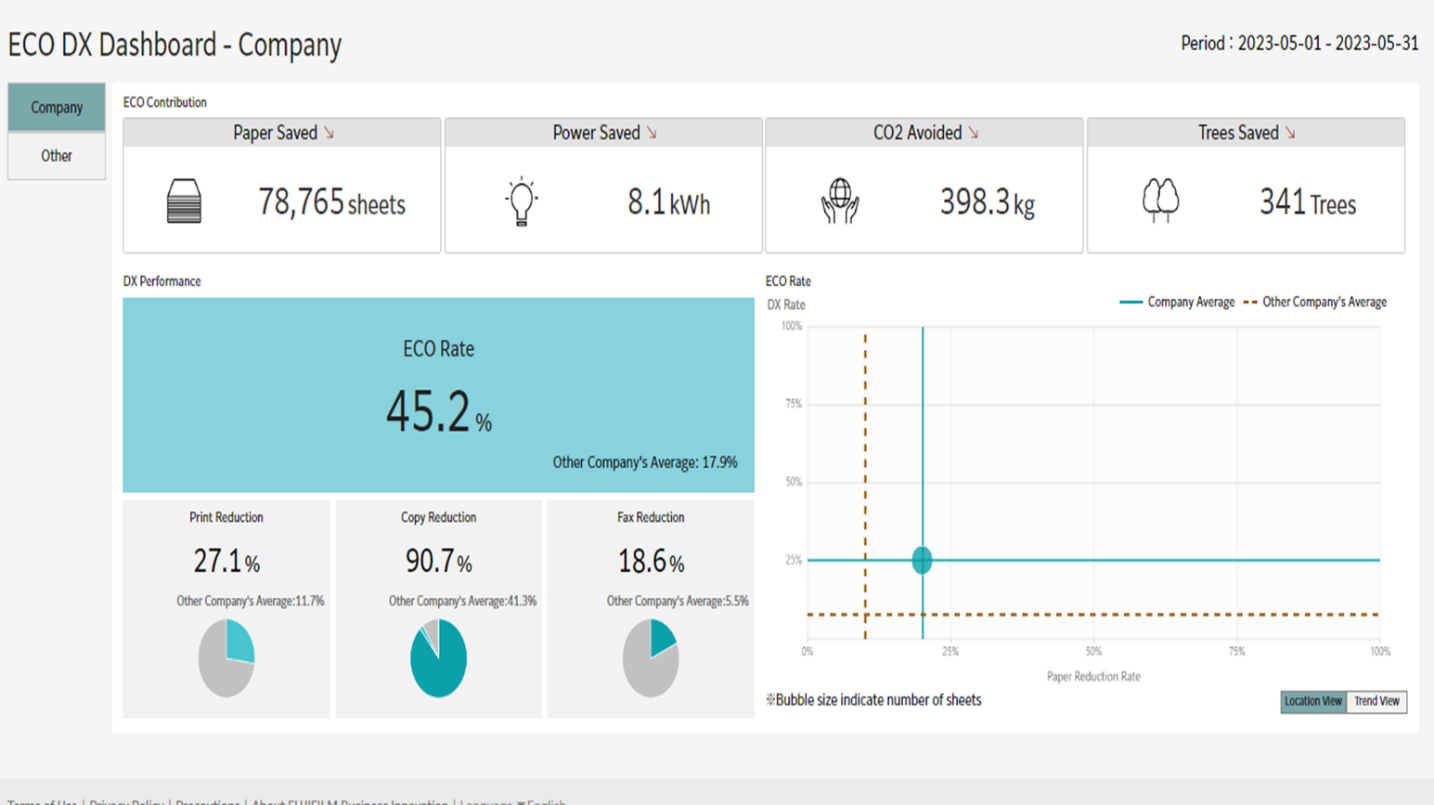The height and width of the screenshot is (805, 1434).
Task: Open the Company tab in sidebar
Action: point(57,107)
